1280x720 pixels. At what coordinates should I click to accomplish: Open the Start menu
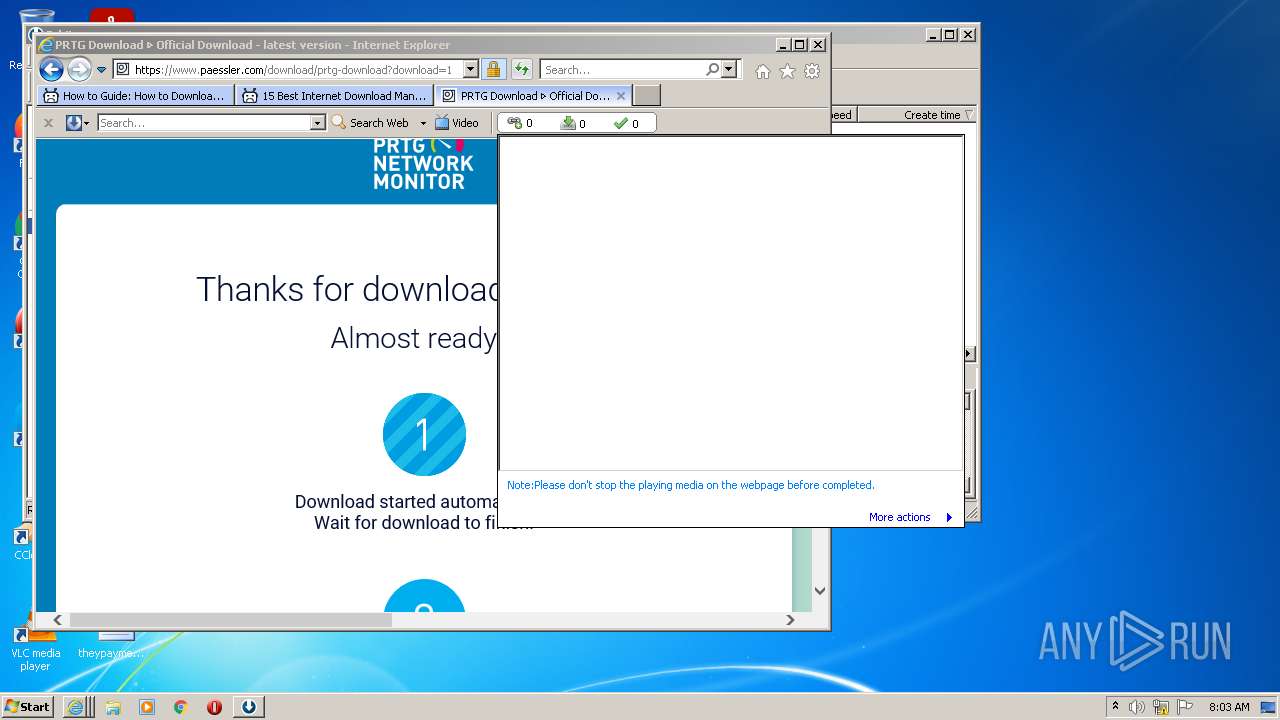tap(27, 706)
